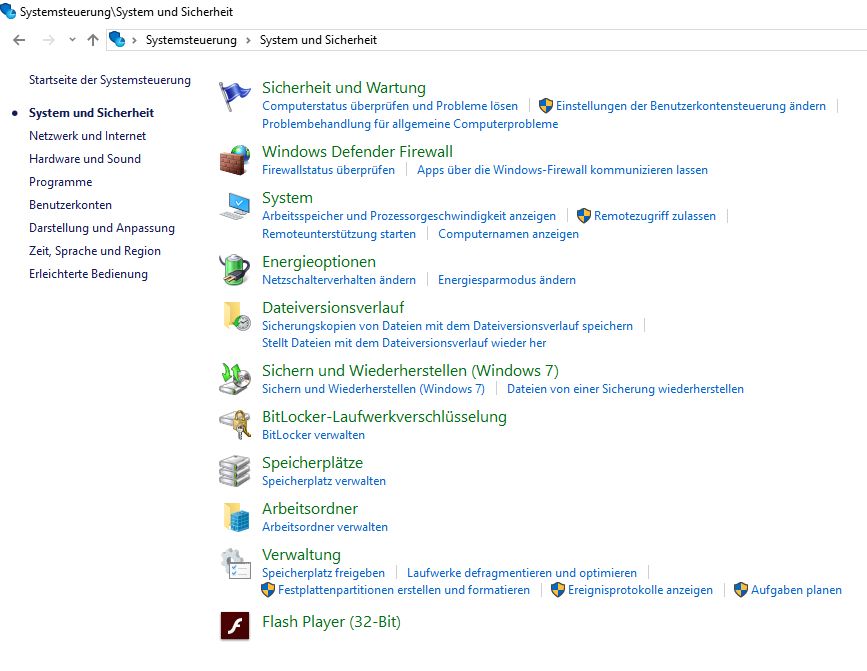Open Einstellungen der Benutzerkontensteuerung ändern

coord(691,106)
